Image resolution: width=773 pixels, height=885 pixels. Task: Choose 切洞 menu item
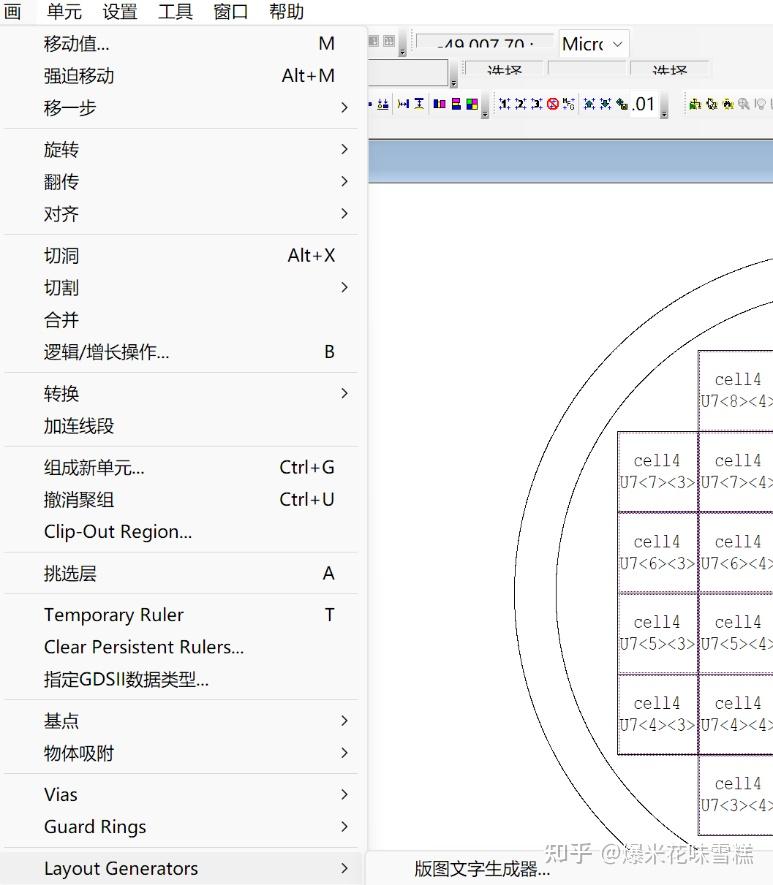click(x=181, y=256)
